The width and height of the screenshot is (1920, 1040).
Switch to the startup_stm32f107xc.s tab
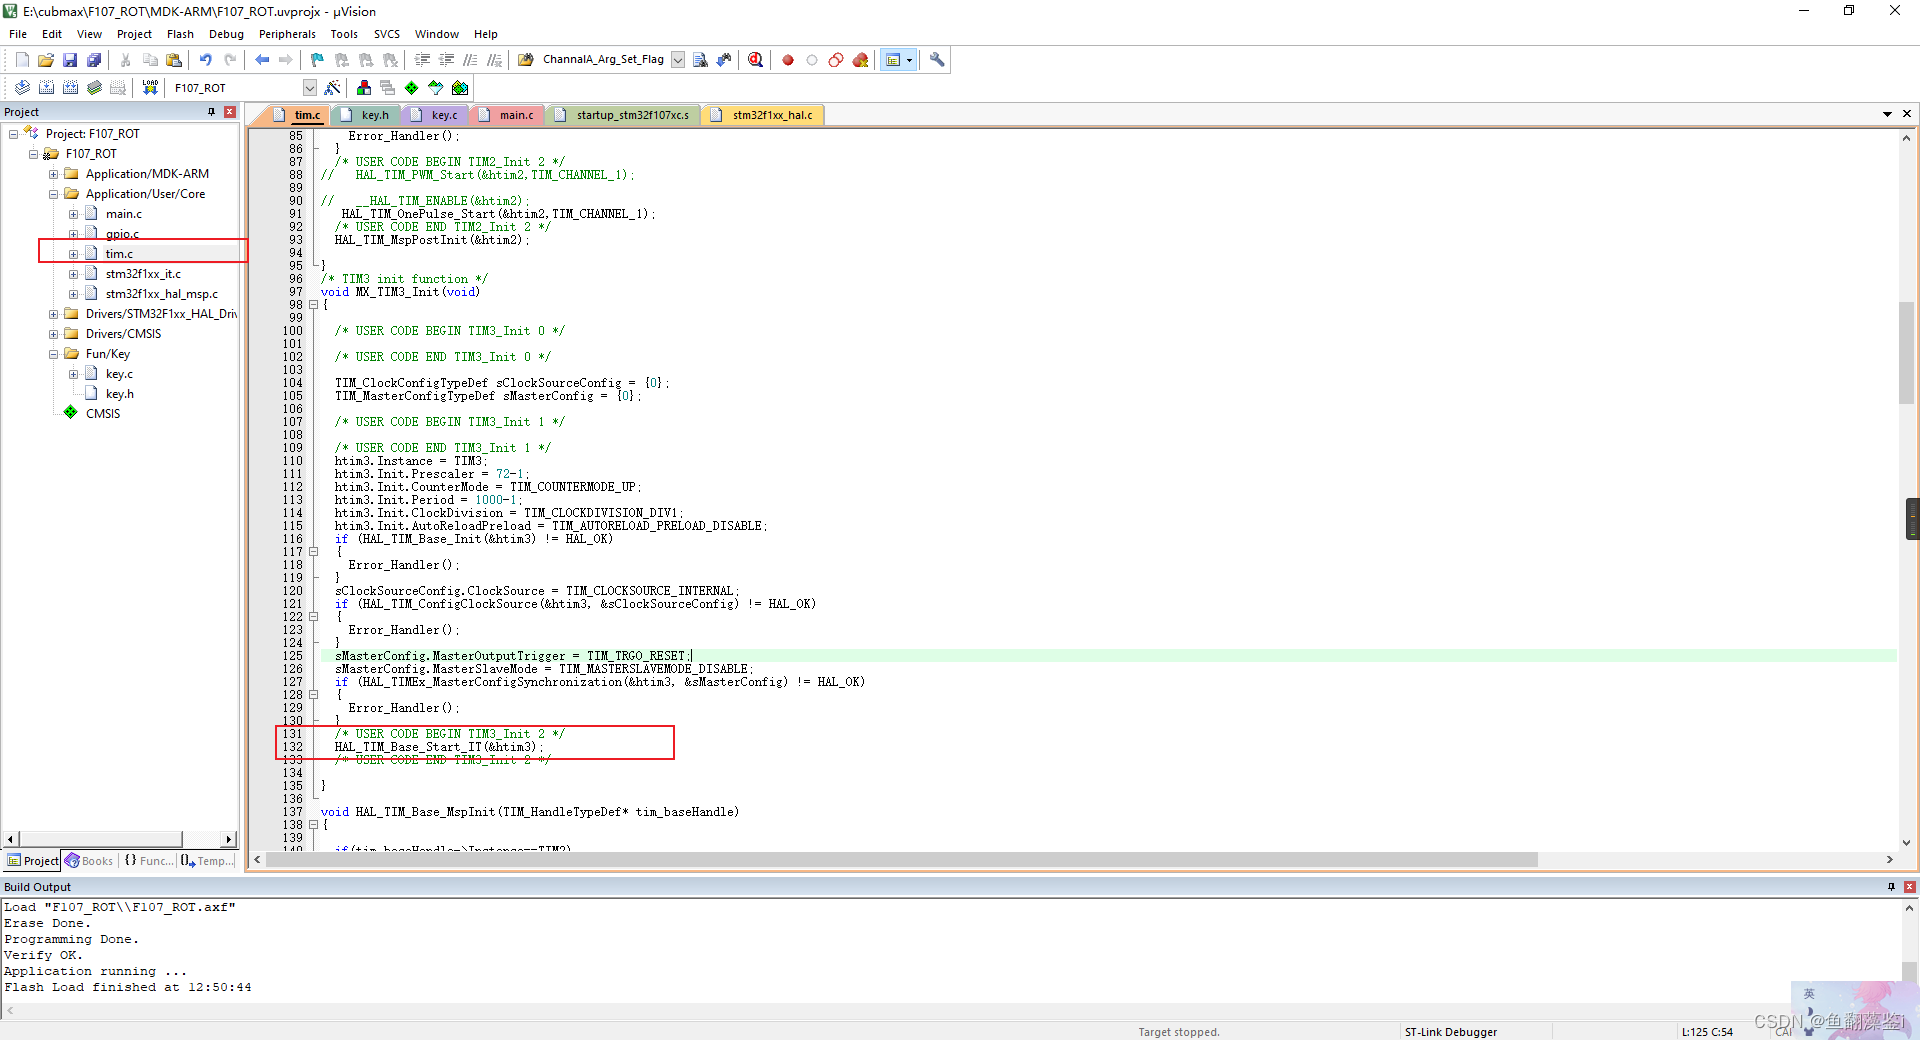pyautogui.click(x=624, y=115)
